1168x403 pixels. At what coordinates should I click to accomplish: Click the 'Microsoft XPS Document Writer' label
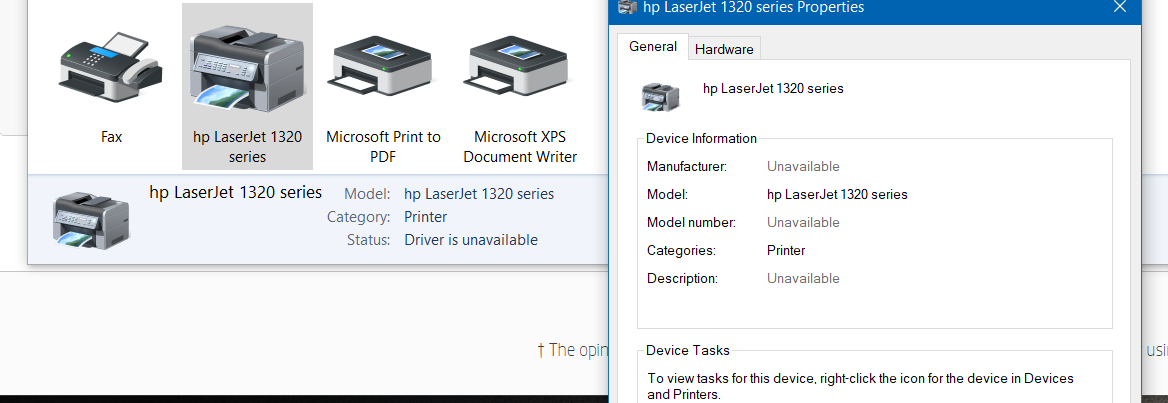coord(520,147)
